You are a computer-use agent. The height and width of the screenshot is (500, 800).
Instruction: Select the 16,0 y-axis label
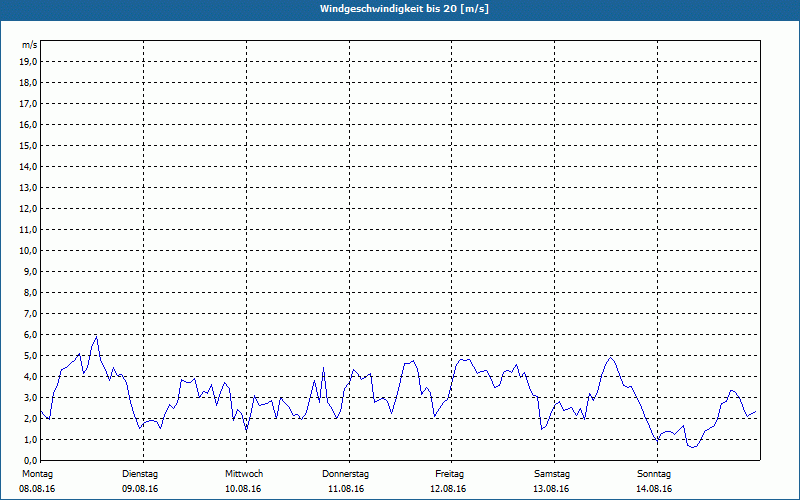[x=28, y=124]
